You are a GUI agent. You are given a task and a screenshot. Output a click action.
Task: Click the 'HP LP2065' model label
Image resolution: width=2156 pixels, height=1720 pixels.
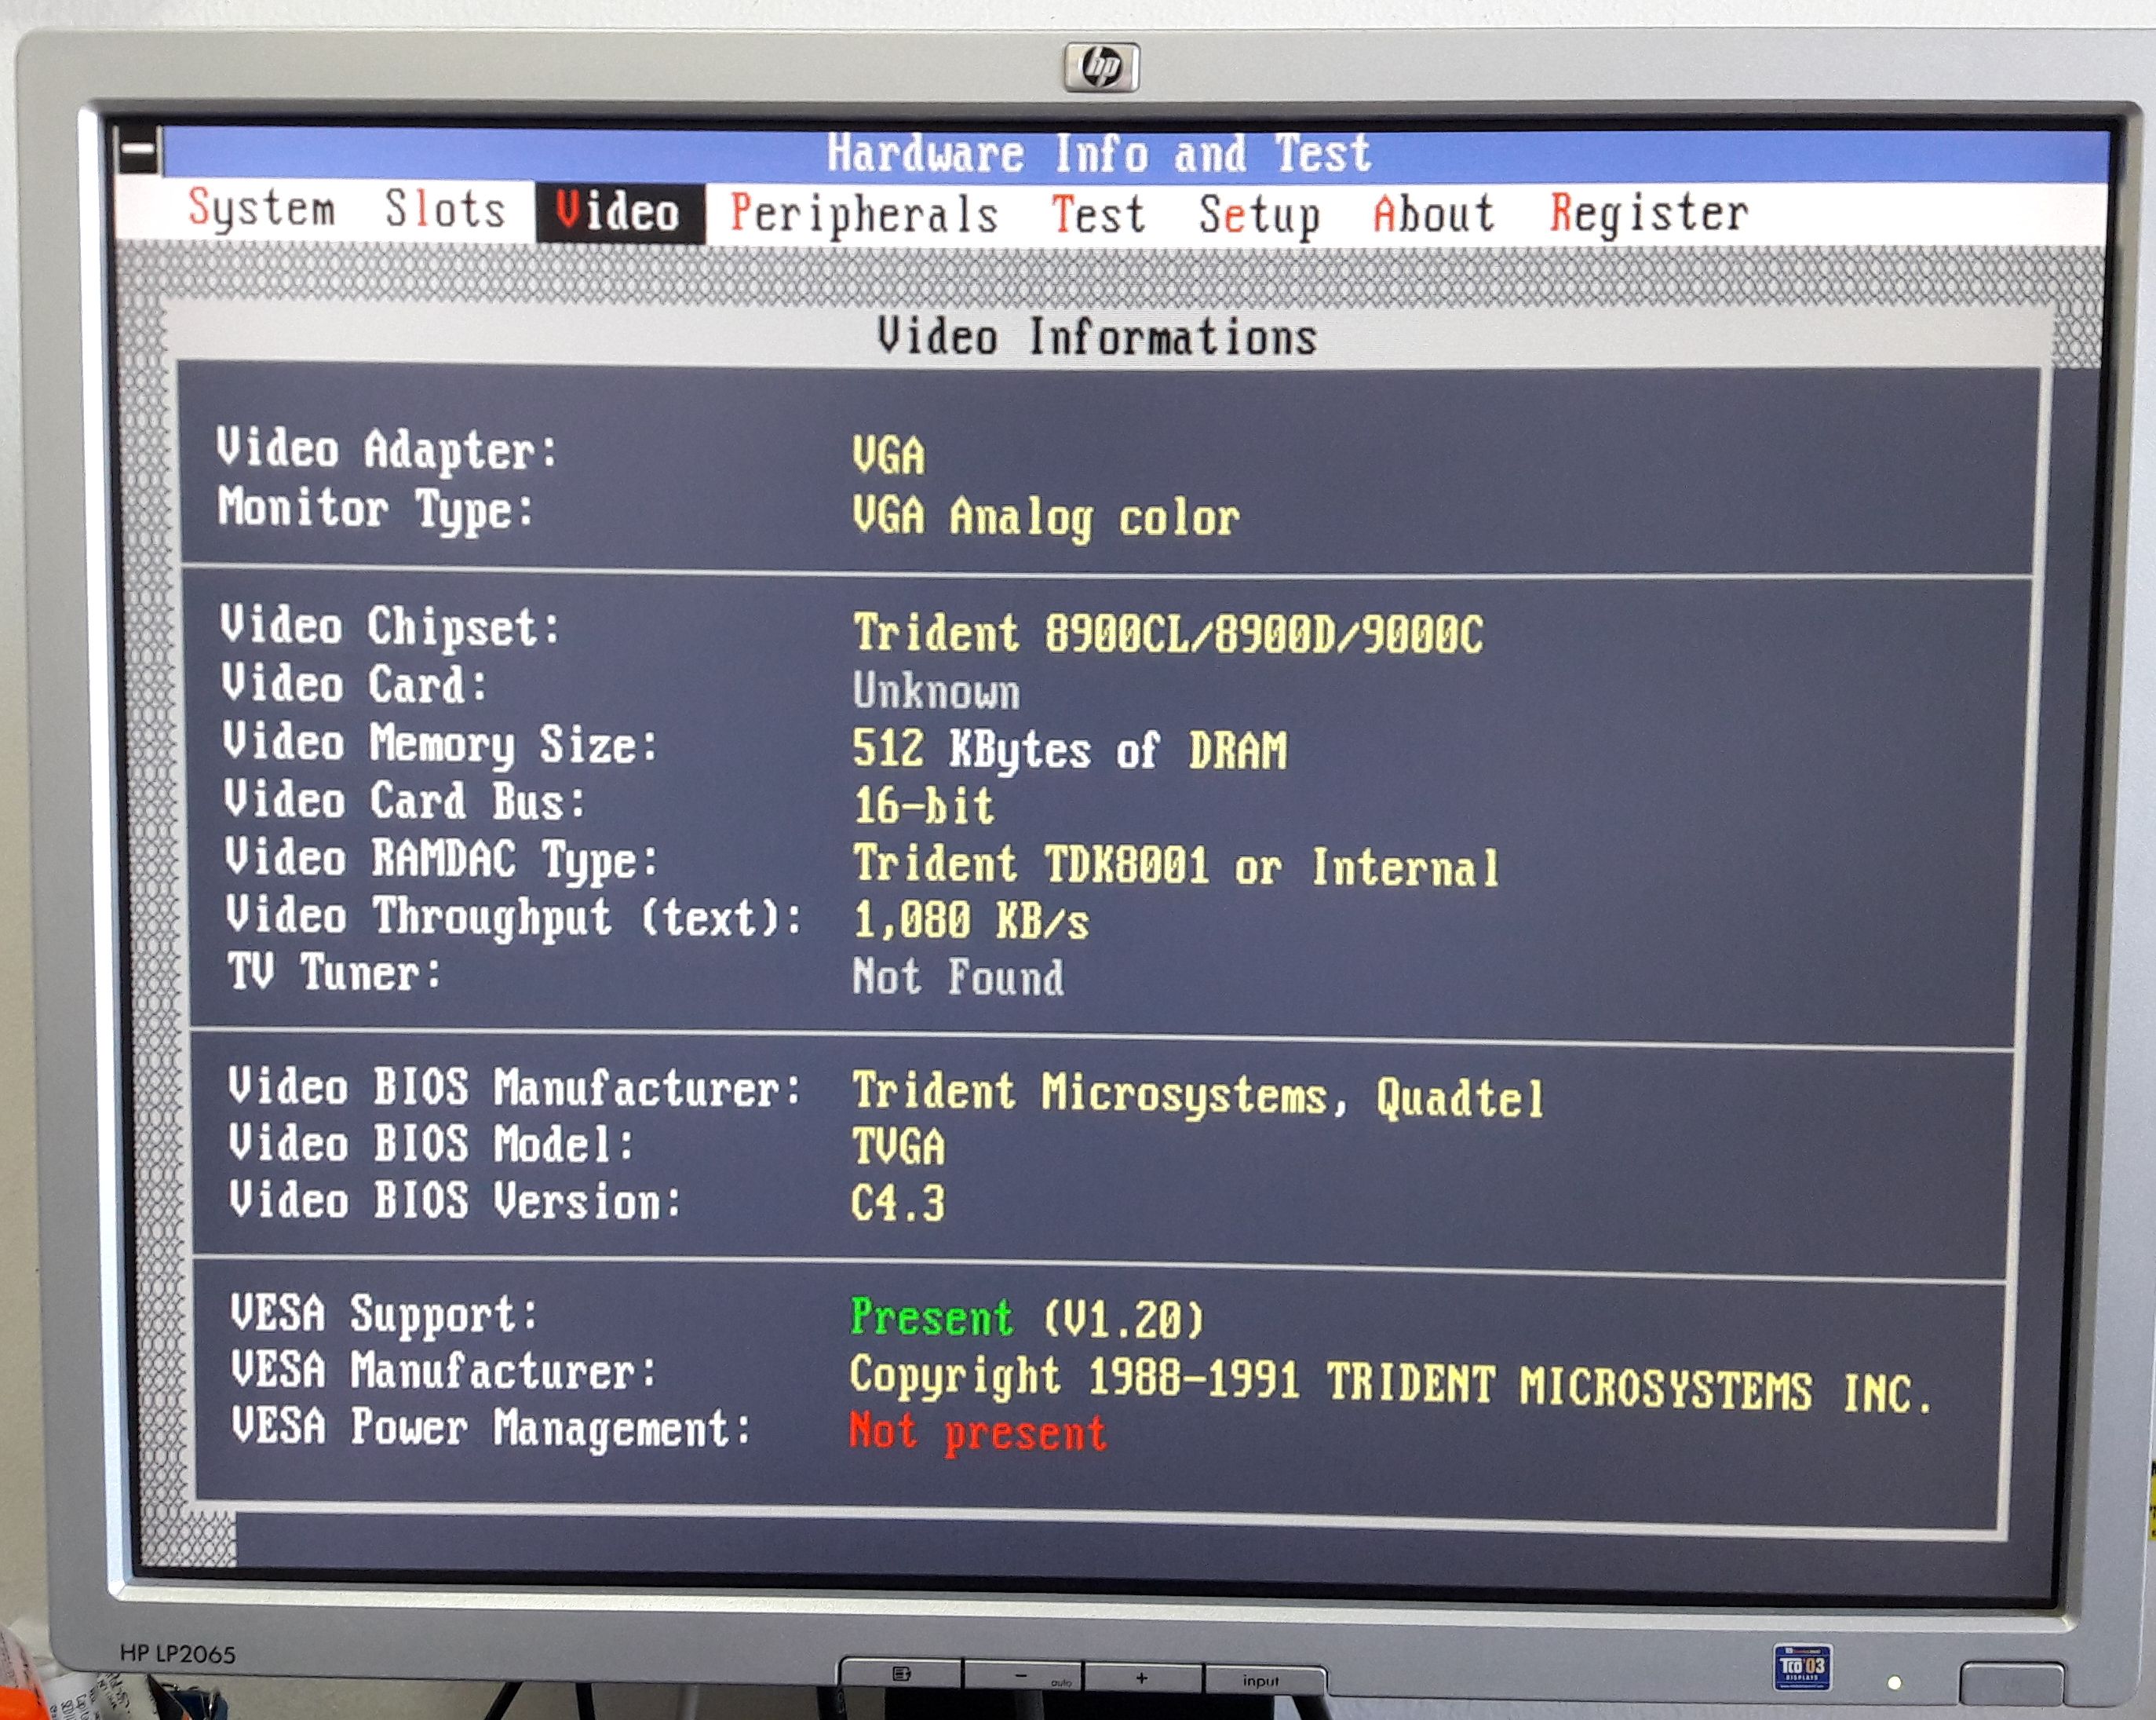point(177,1654)
